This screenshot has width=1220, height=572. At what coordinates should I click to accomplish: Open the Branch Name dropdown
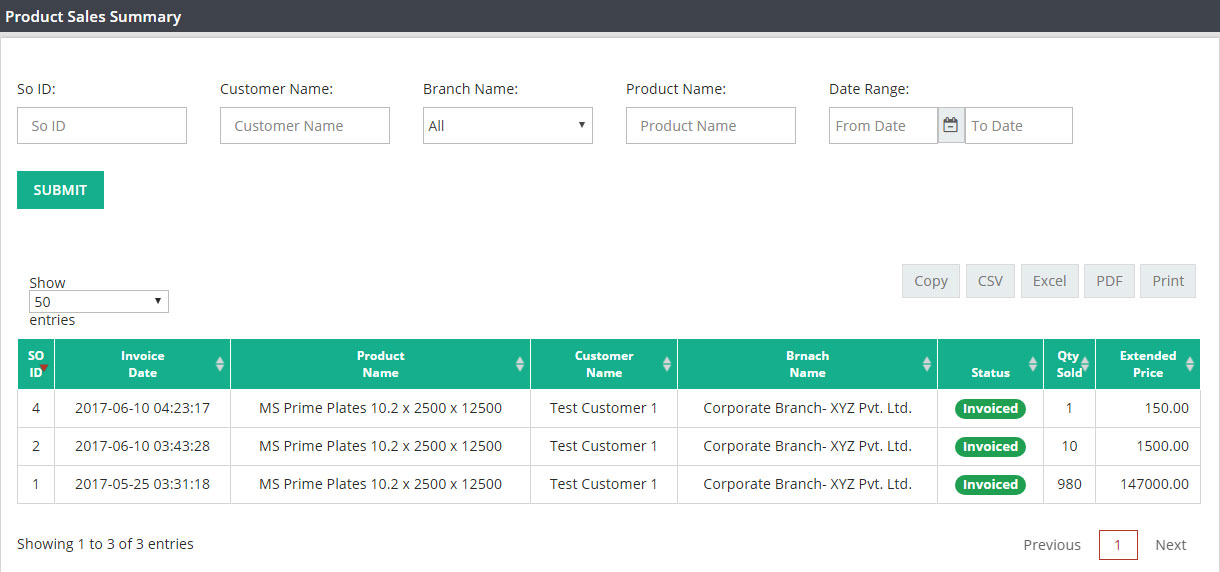(x=508, y=126)
